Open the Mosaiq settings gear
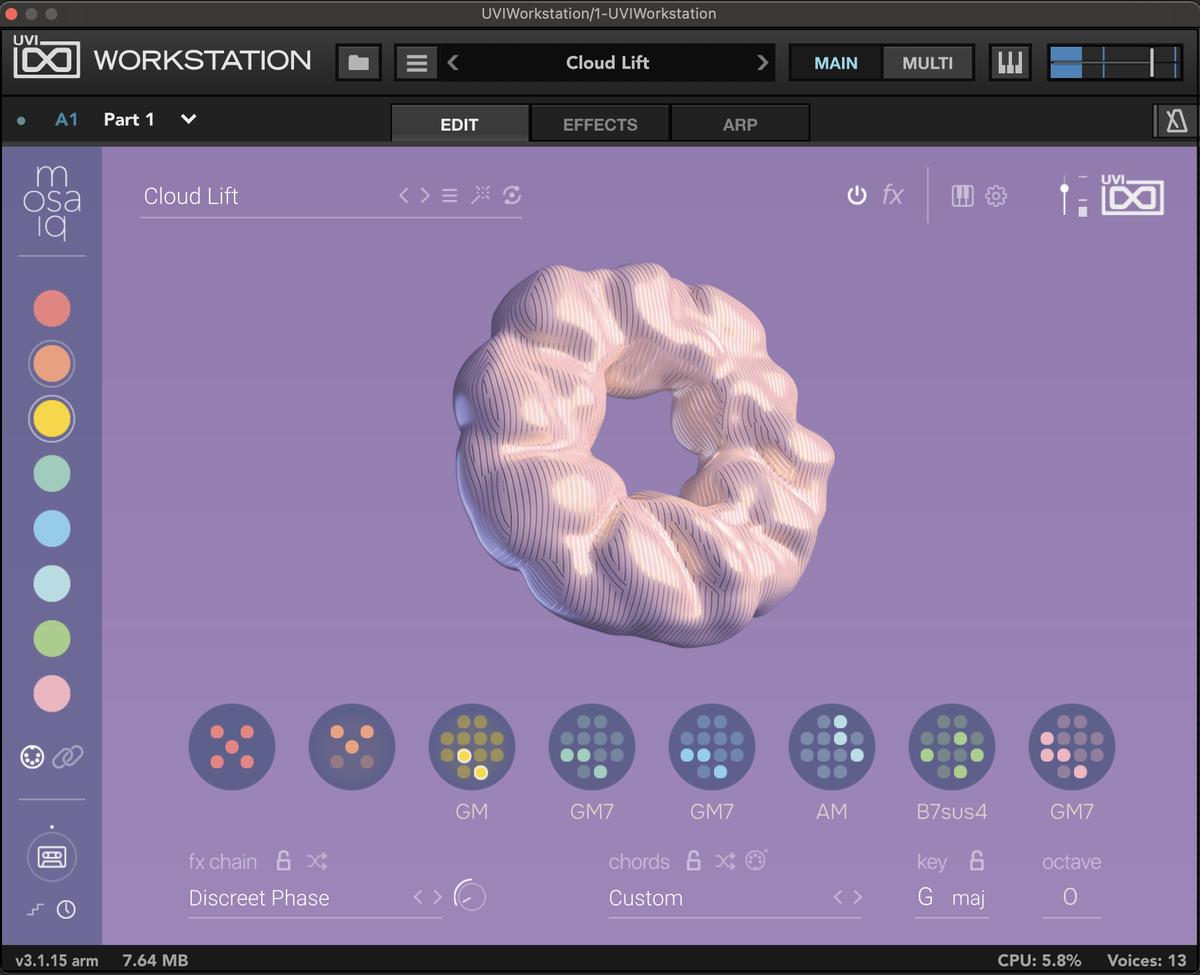 click(x=996, y=196)
